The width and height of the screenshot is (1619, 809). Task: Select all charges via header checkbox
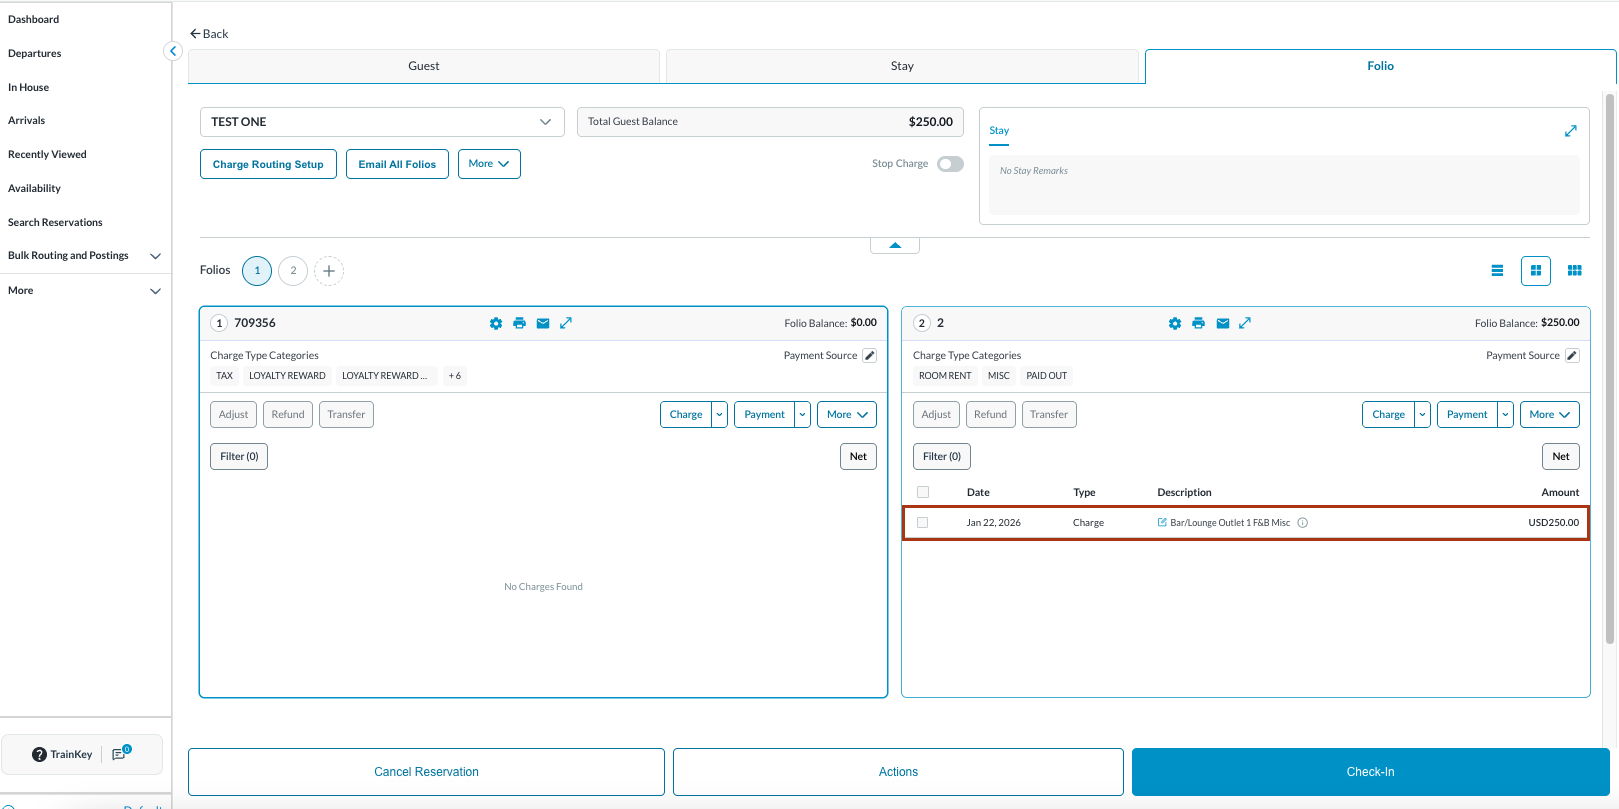(x=923, y=492)
